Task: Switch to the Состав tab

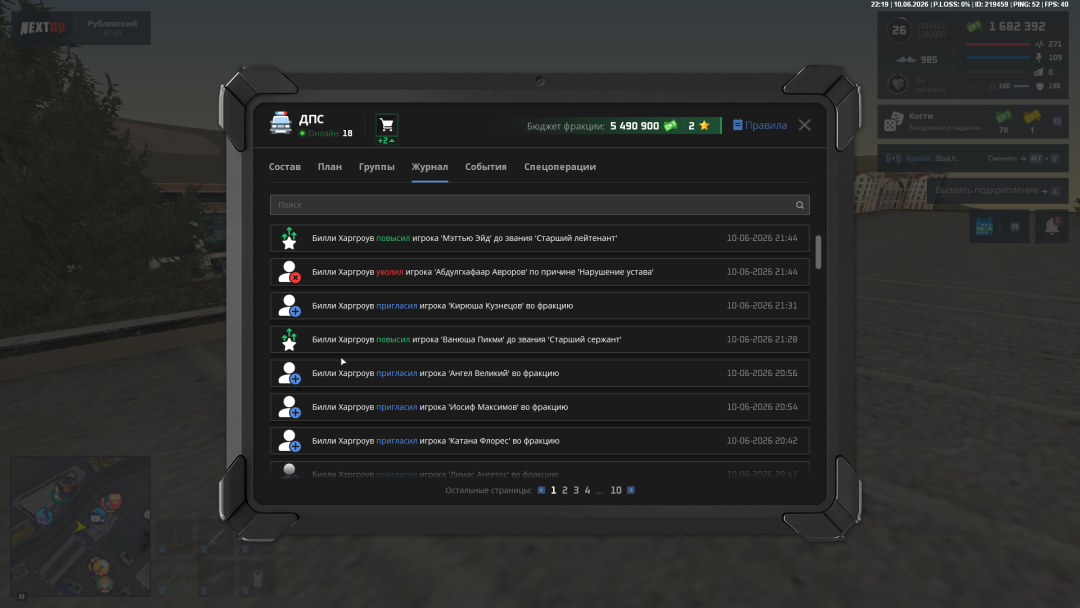Action: 284,167
